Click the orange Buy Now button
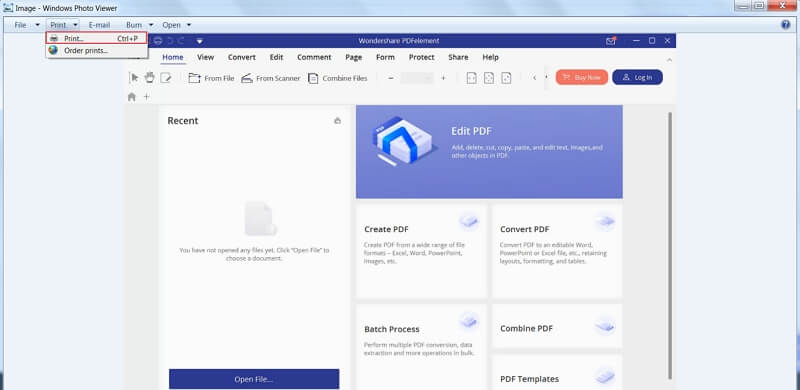Image resolution: width=800 pixels, height=390 pixels. tap(582, 77)
